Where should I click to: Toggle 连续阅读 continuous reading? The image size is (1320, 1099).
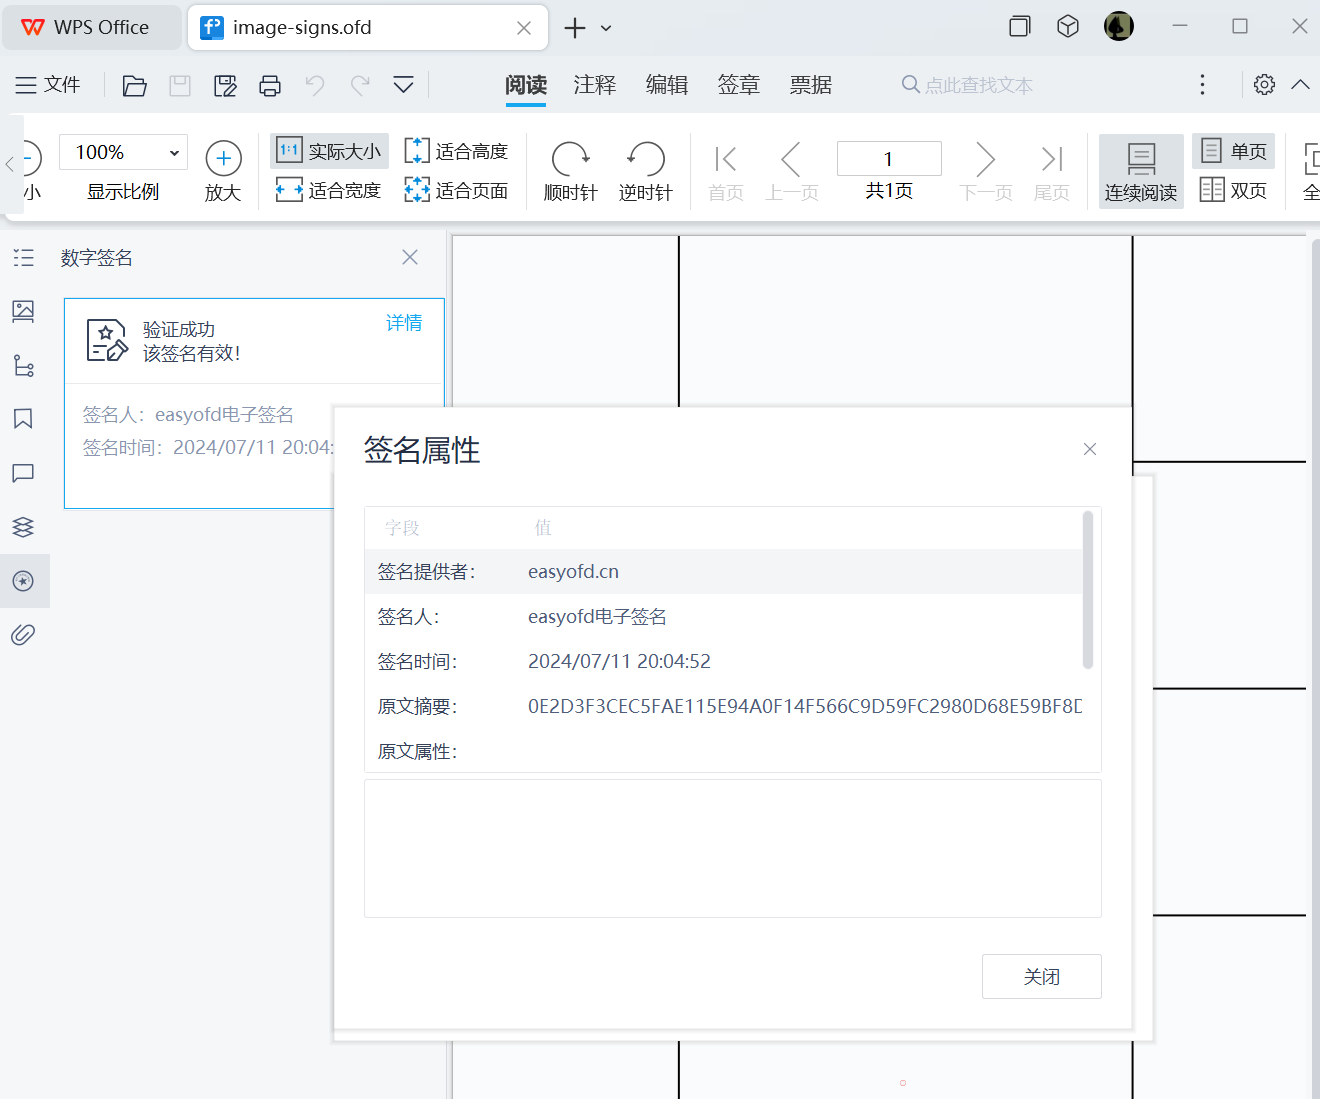click(x=1141, y=171)
